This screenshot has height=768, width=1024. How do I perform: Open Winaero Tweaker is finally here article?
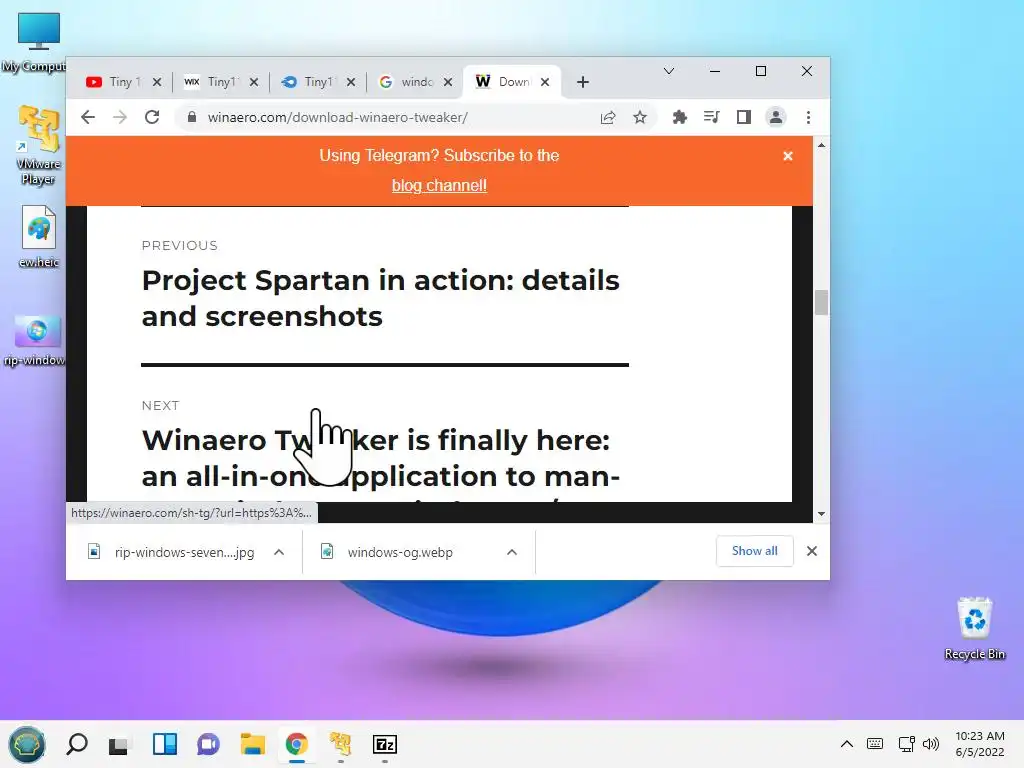[x=381, y=458]
